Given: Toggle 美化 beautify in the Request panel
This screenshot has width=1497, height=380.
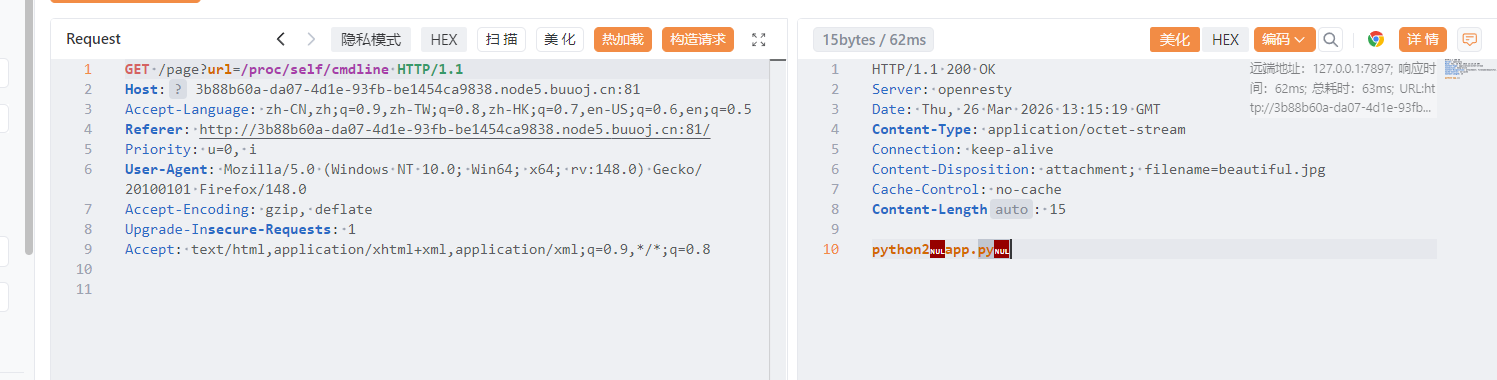Looking at the screenshot, I should (560, 39).
